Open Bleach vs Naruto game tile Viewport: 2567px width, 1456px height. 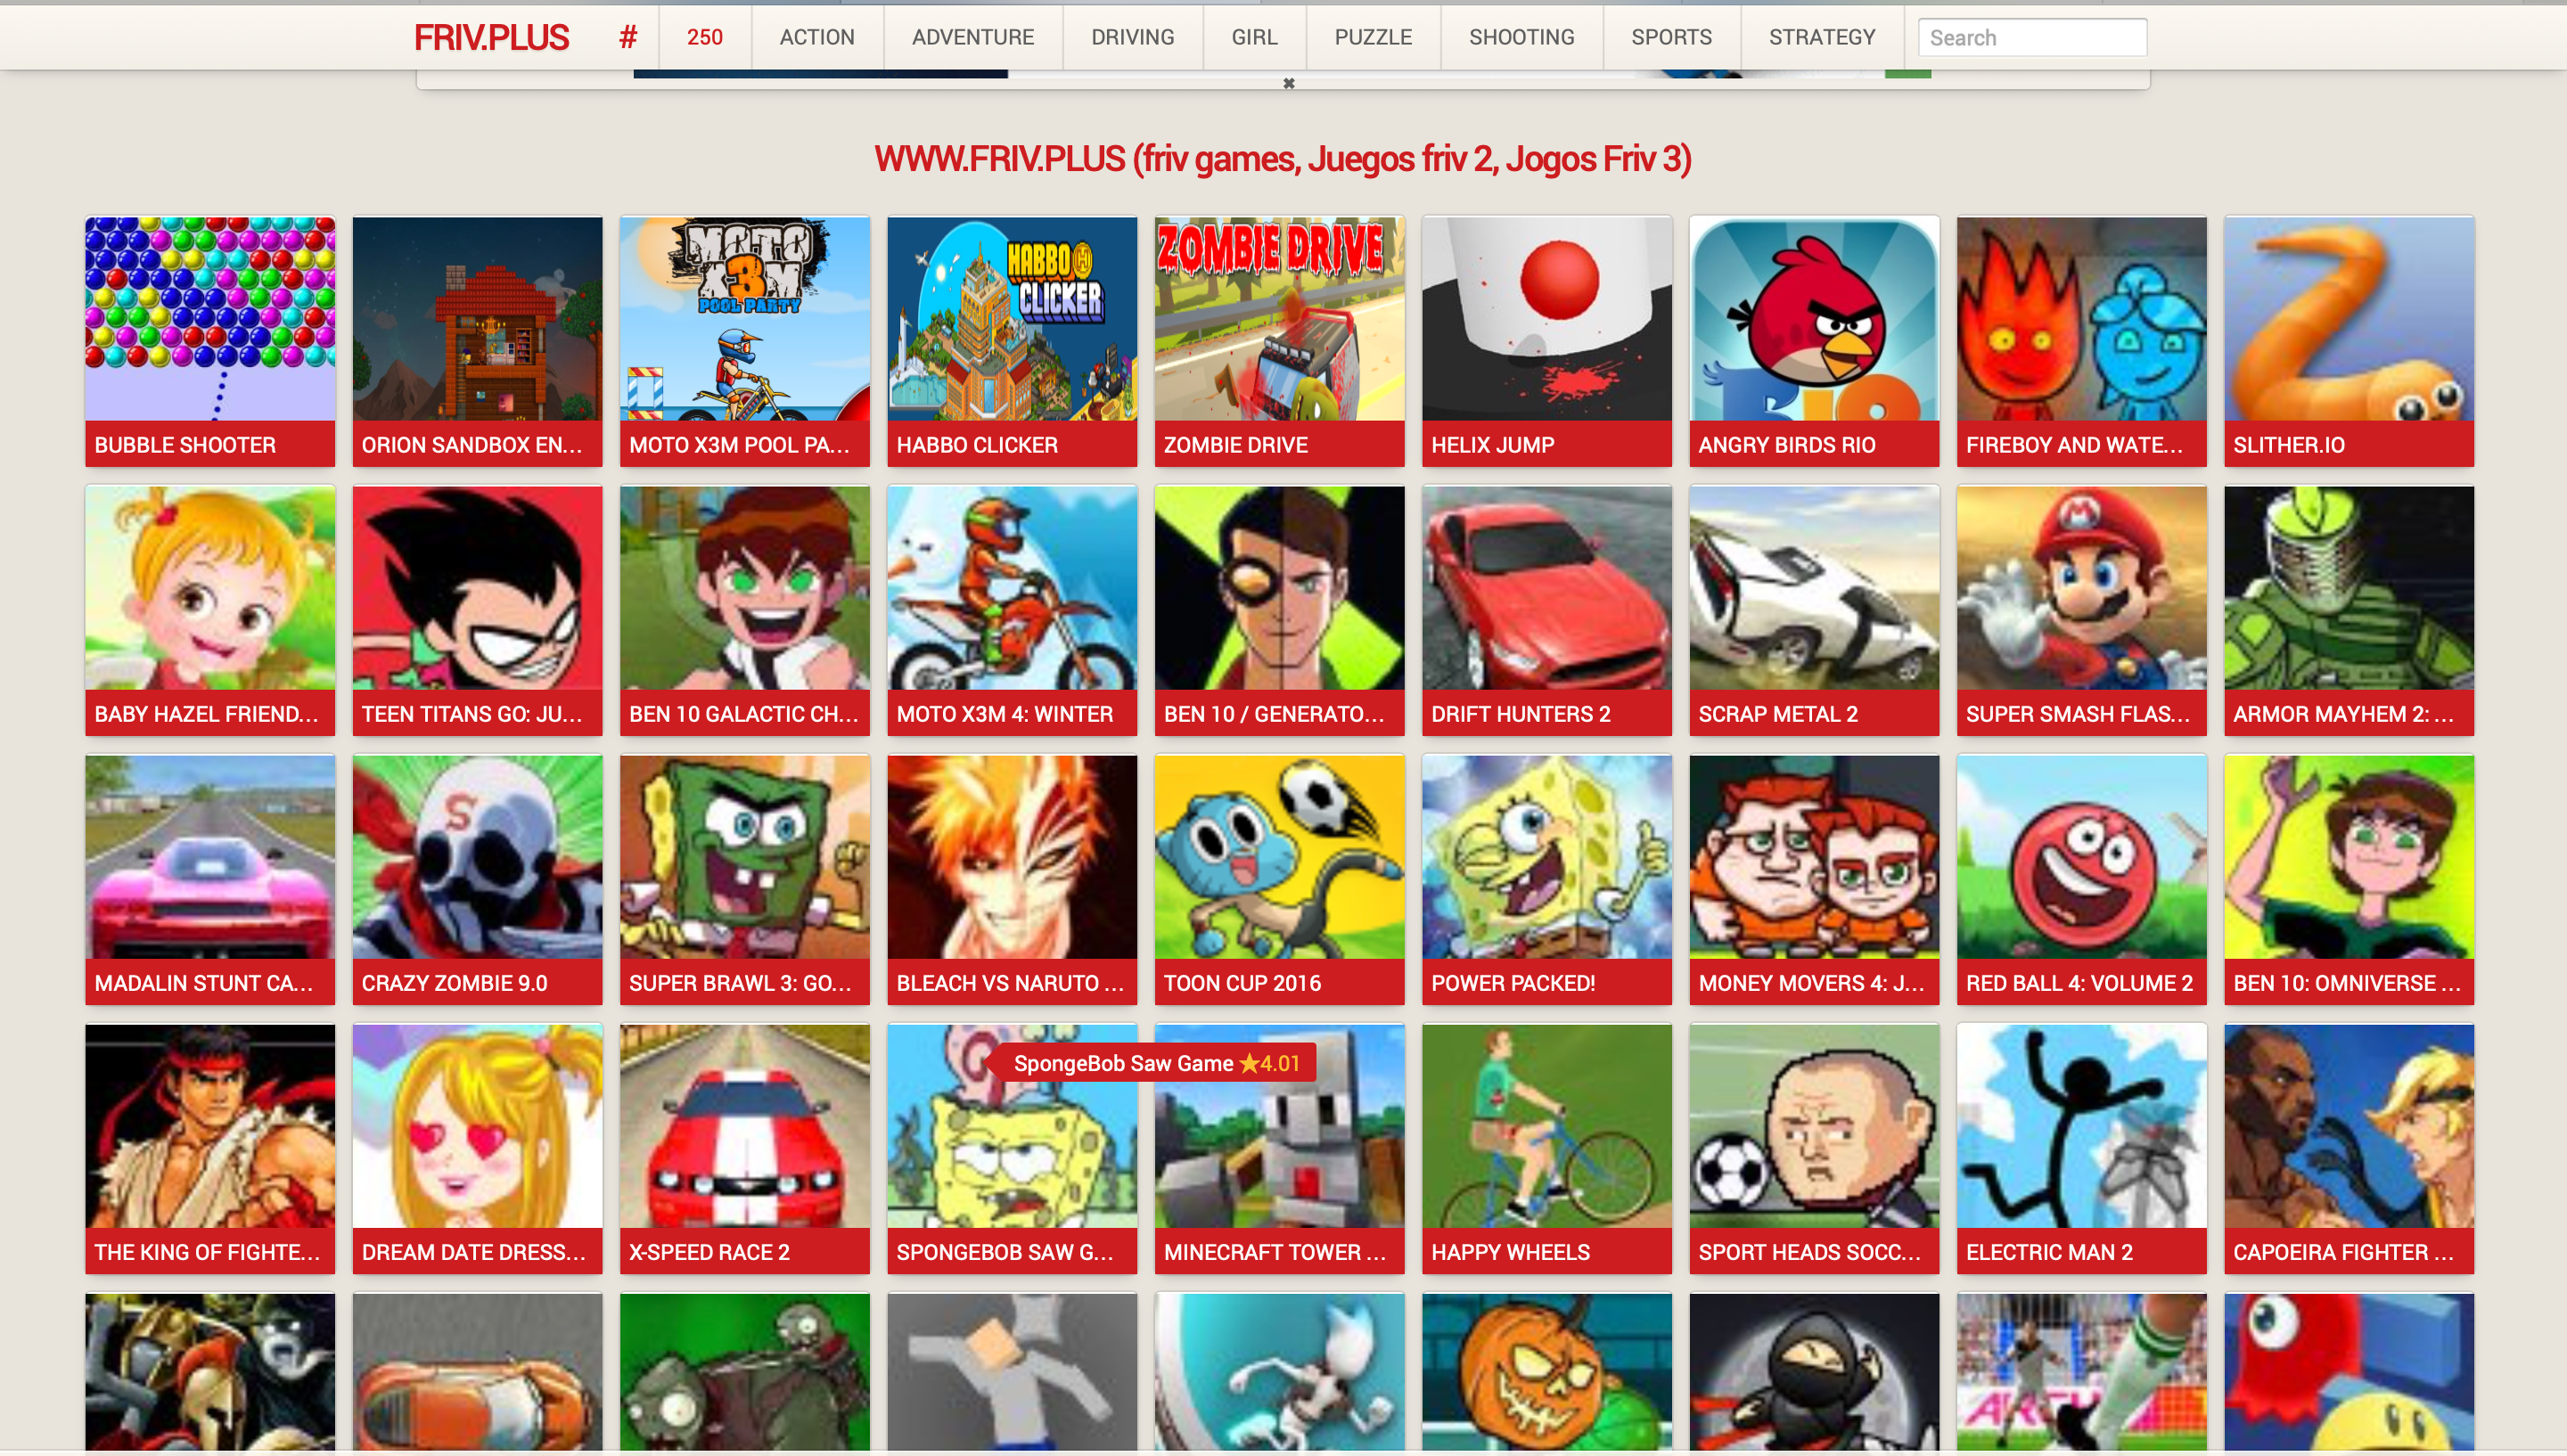[1012, 879]
